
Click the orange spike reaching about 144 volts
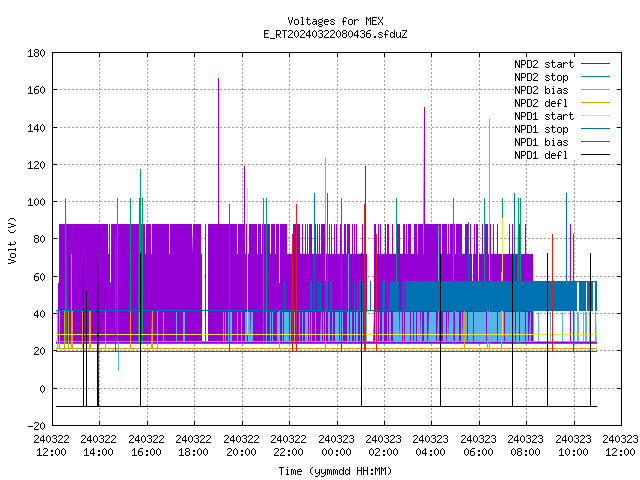[489, 200]
